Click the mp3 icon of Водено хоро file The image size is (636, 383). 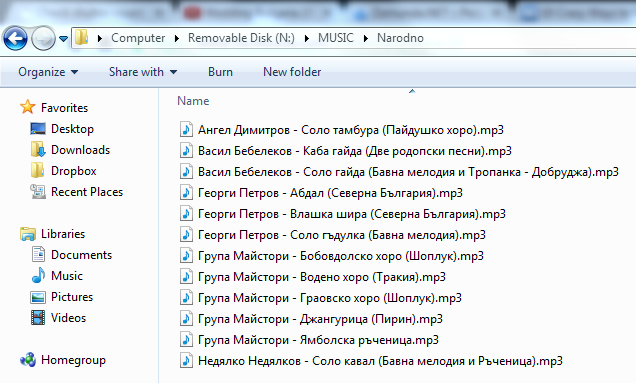click(x=186, y=277)
